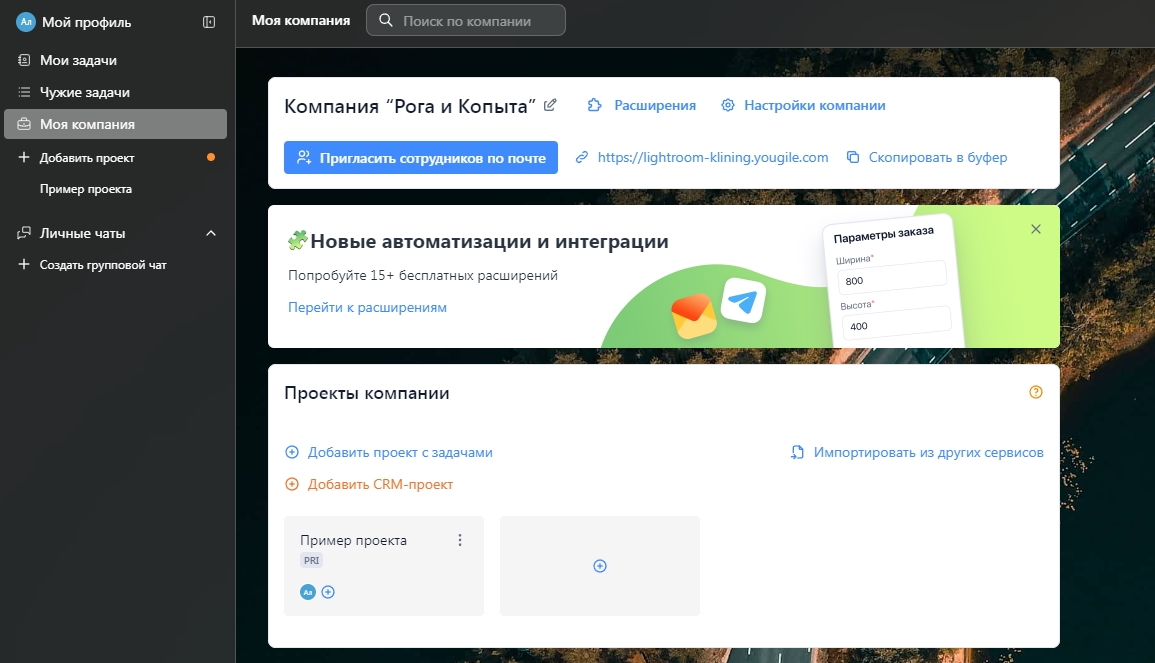Screen dimensions: 1155x663
Task: Click the Моя компания briefcase icon
Action: click(24, 124)
